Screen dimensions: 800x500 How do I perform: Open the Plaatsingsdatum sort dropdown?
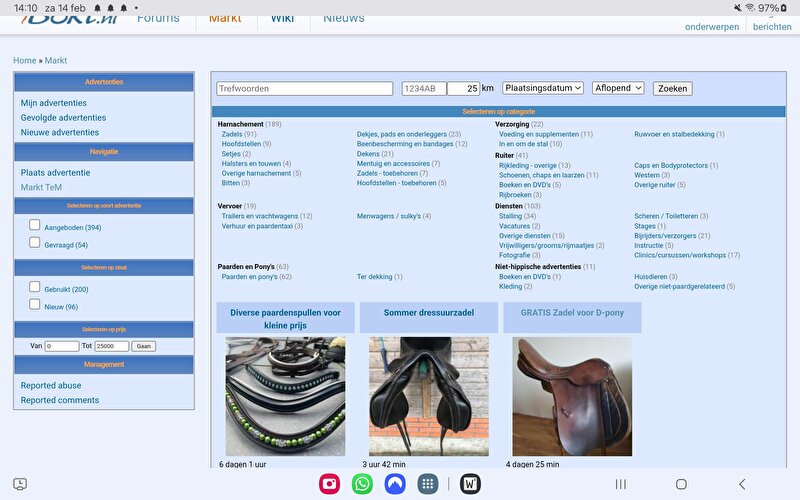[543, 88]
